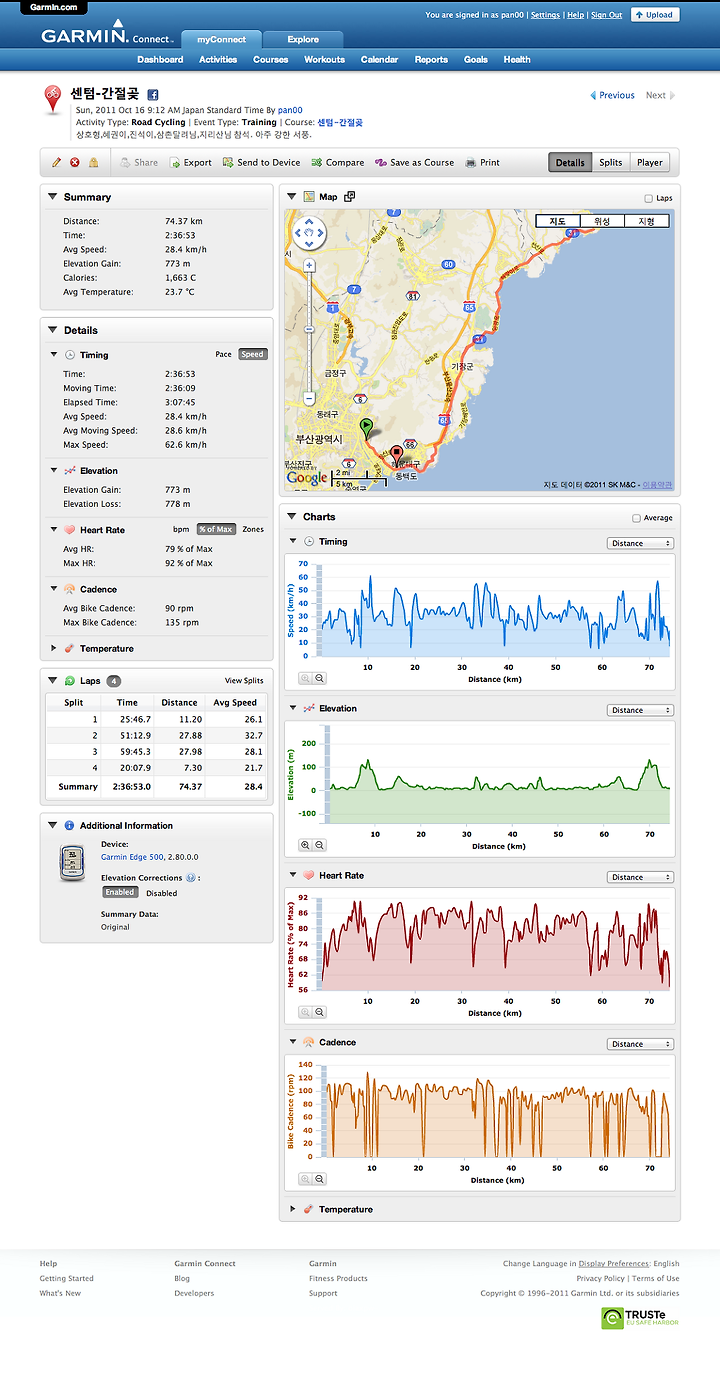
Task: Click the TRUSTe certification badge
Action: pyautogui.click(x=641, y=1318)
